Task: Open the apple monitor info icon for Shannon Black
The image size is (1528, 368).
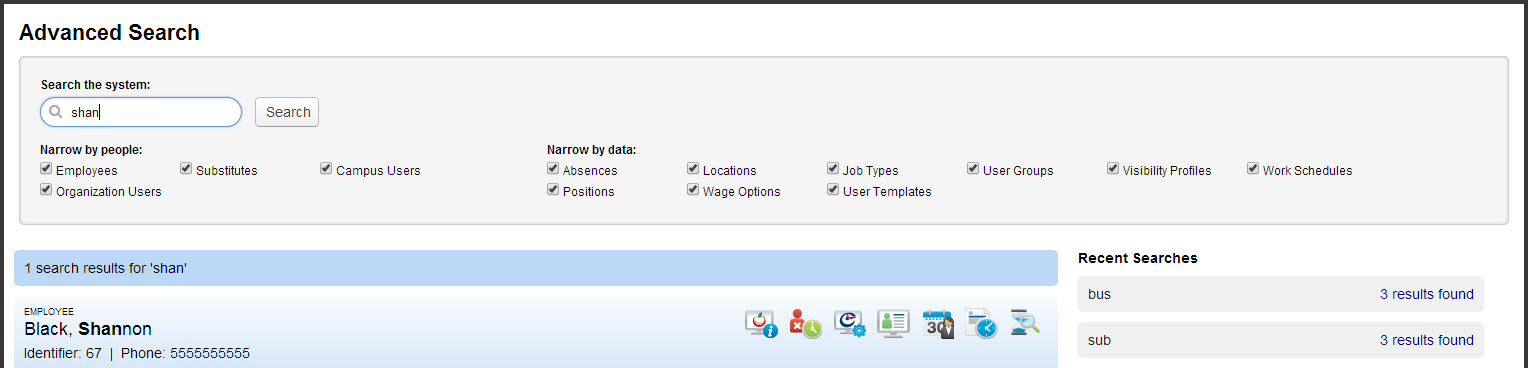Action: [x=761, y=323]
